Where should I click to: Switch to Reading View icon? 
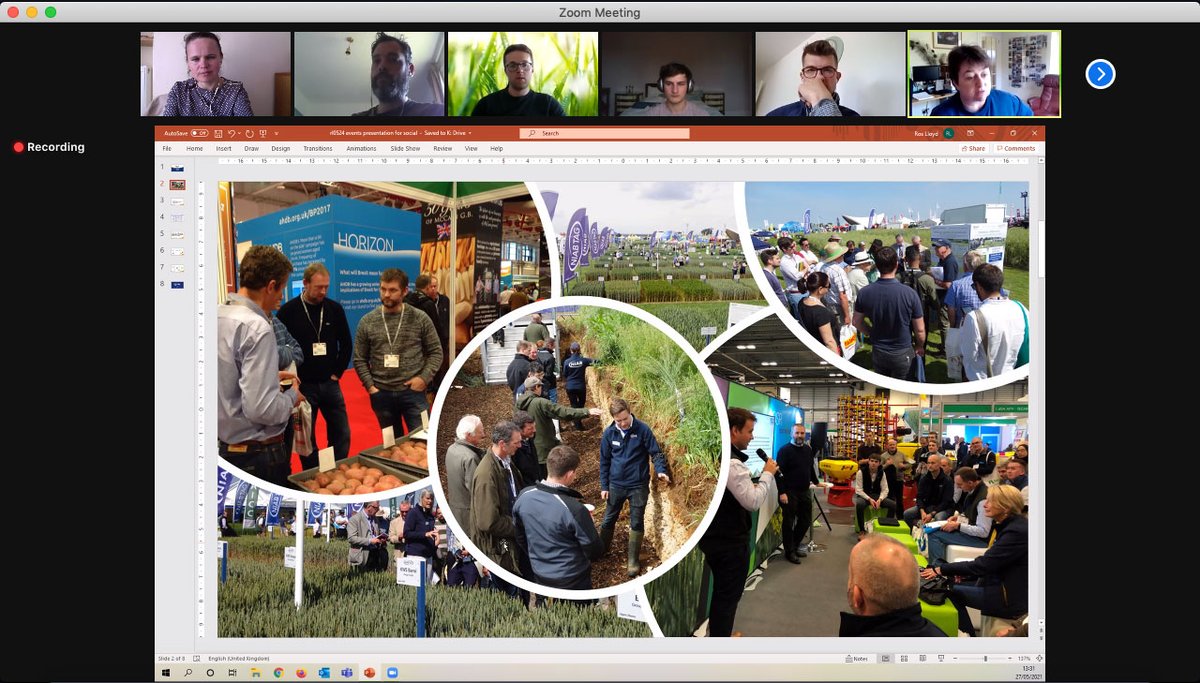(x=923, y=659)
